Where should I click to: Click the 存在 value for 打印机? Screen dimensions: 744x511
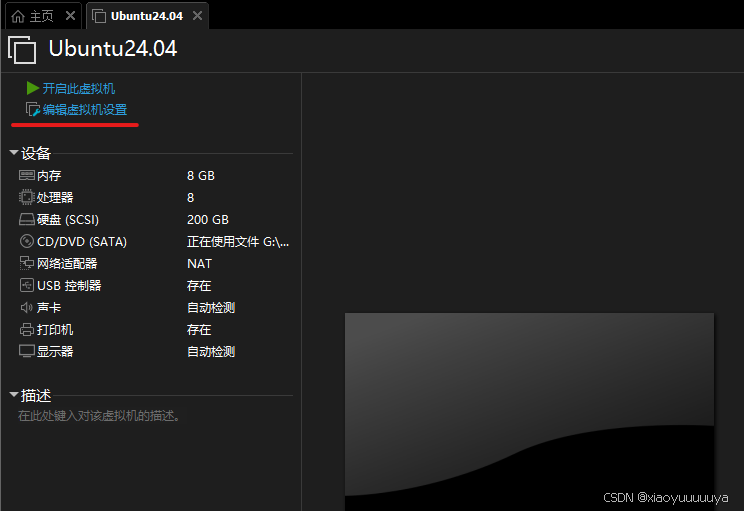pos(199,329)
